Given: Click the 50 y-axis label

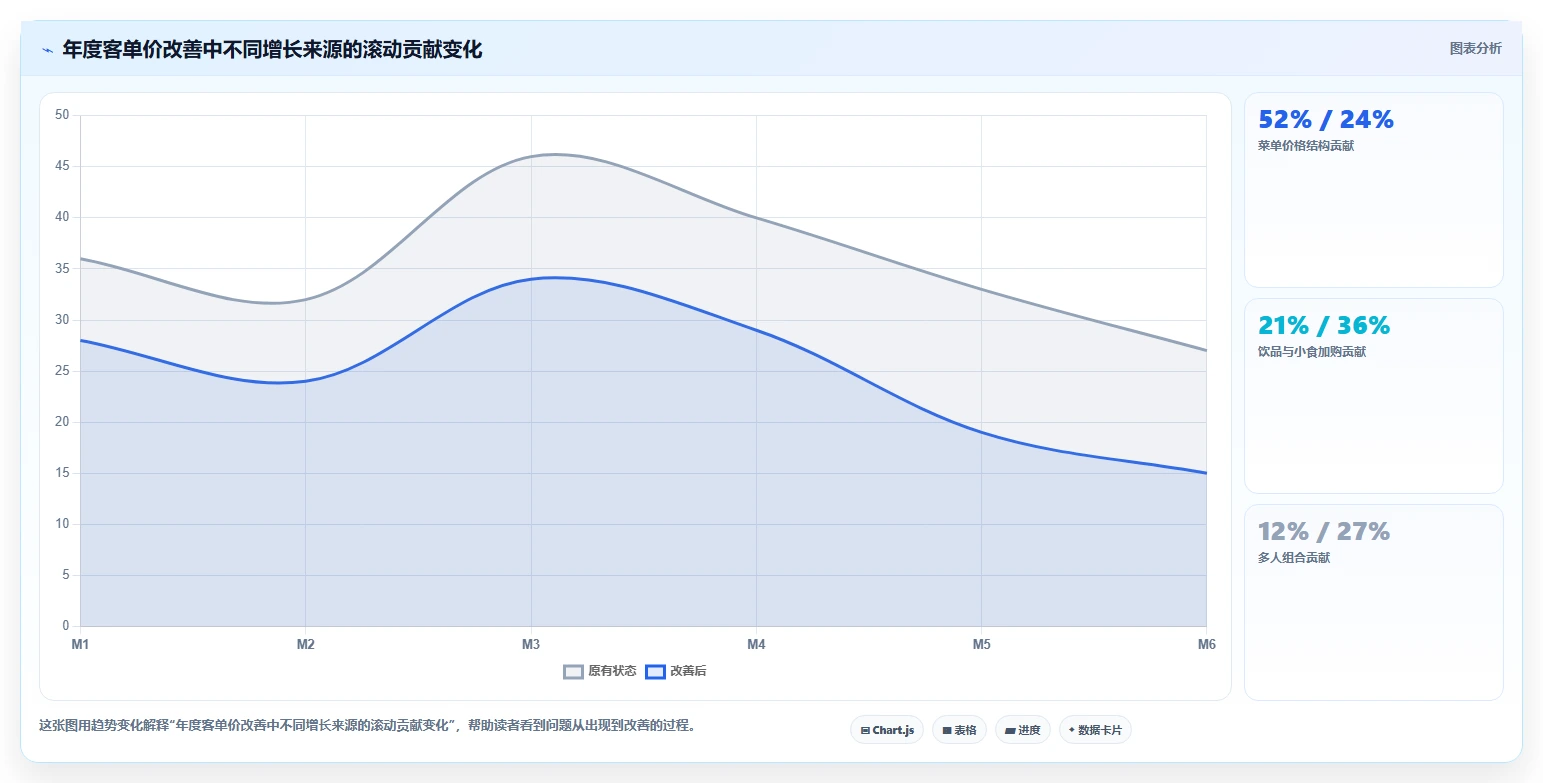Looking at the screenshot, I should pos(62,115).
